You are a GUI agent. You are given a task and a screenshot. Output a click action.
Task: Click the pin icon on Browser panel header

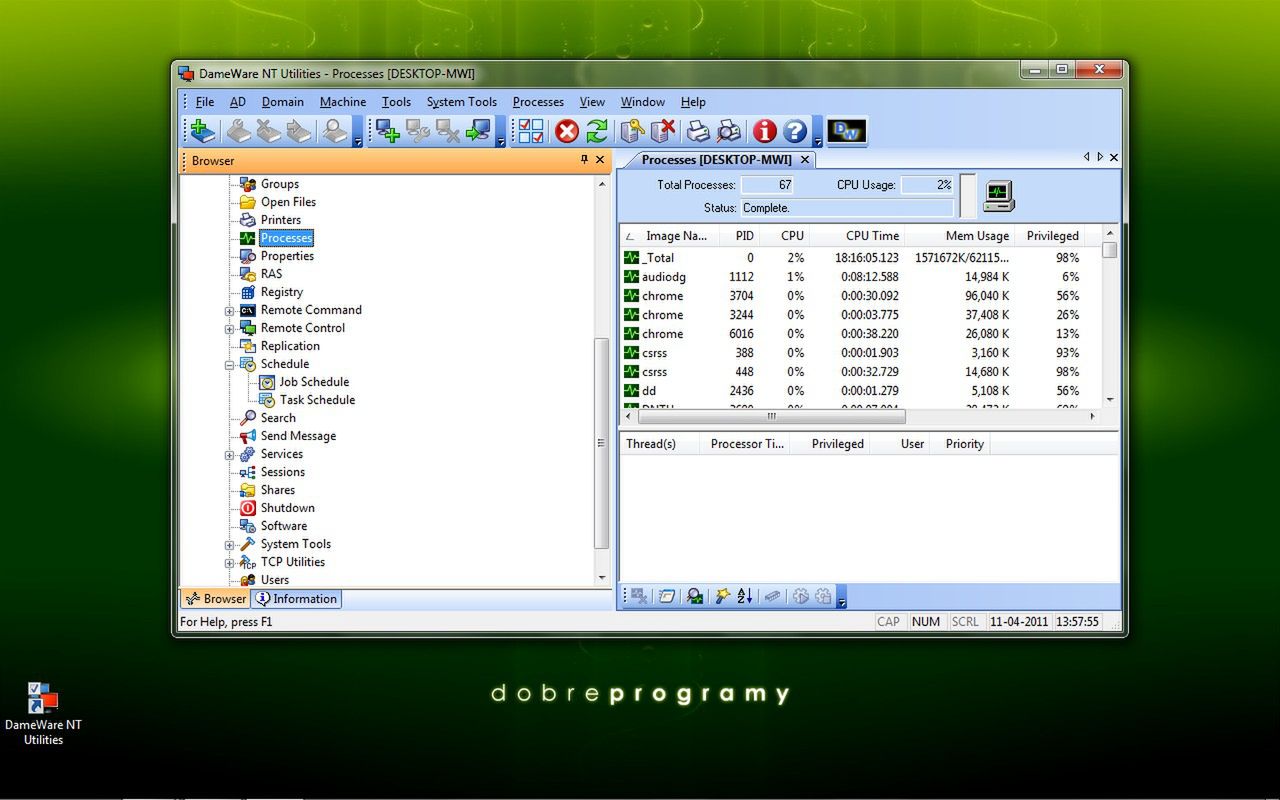coord(585,160)
